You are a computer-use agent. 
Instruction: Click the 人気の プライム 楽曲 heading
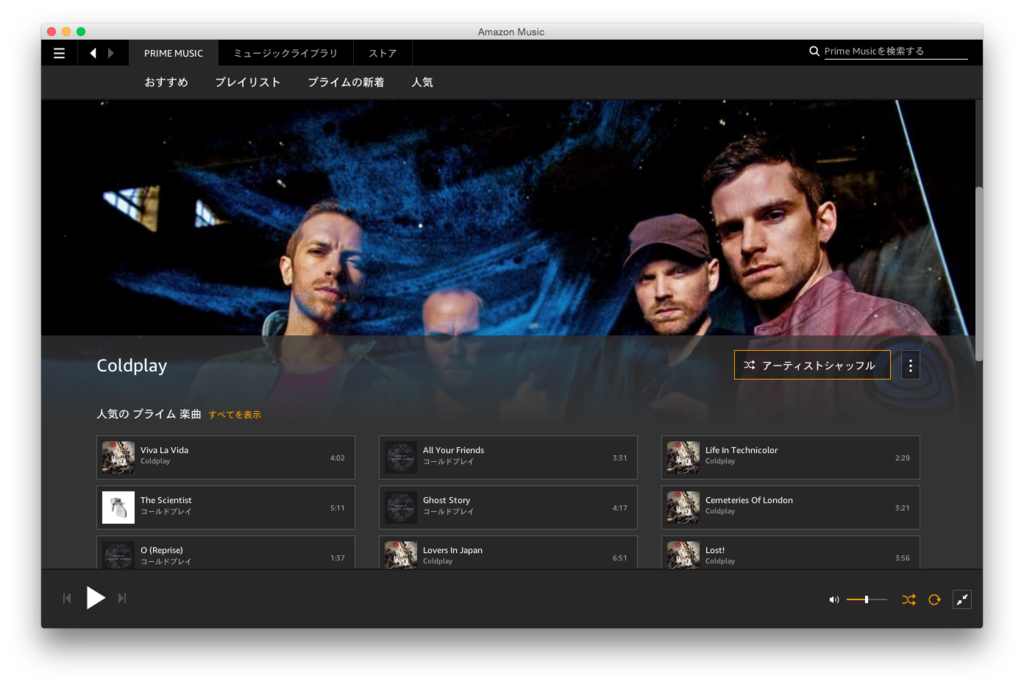coord(149,414)
